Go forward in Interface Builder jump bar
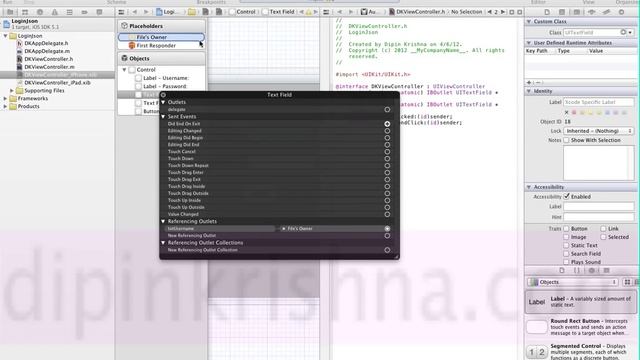The width and height of the screenshot is (640, 360). 146,12
